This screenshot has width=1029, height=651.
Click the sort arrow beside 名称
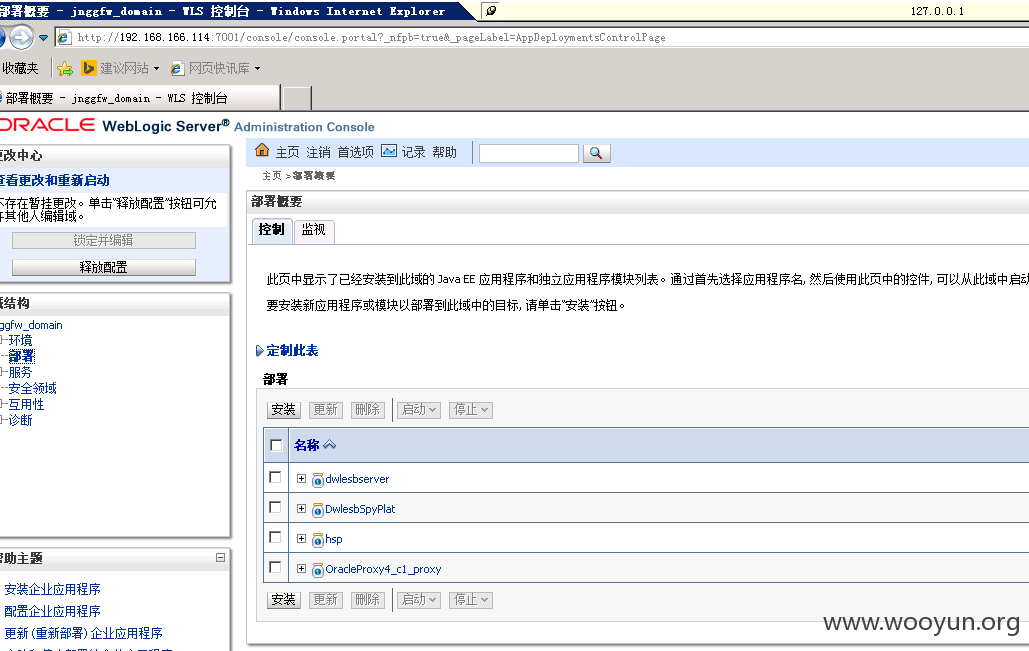click(x=329, y=445)
